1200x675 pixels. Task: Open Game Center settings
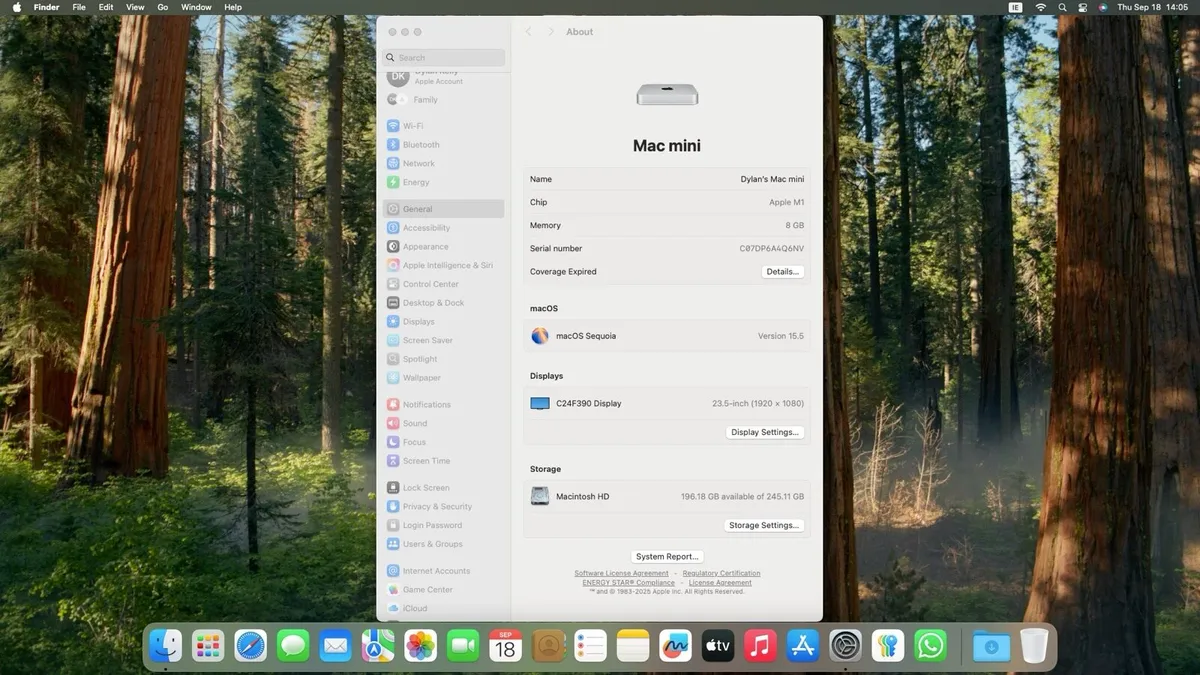443,590
